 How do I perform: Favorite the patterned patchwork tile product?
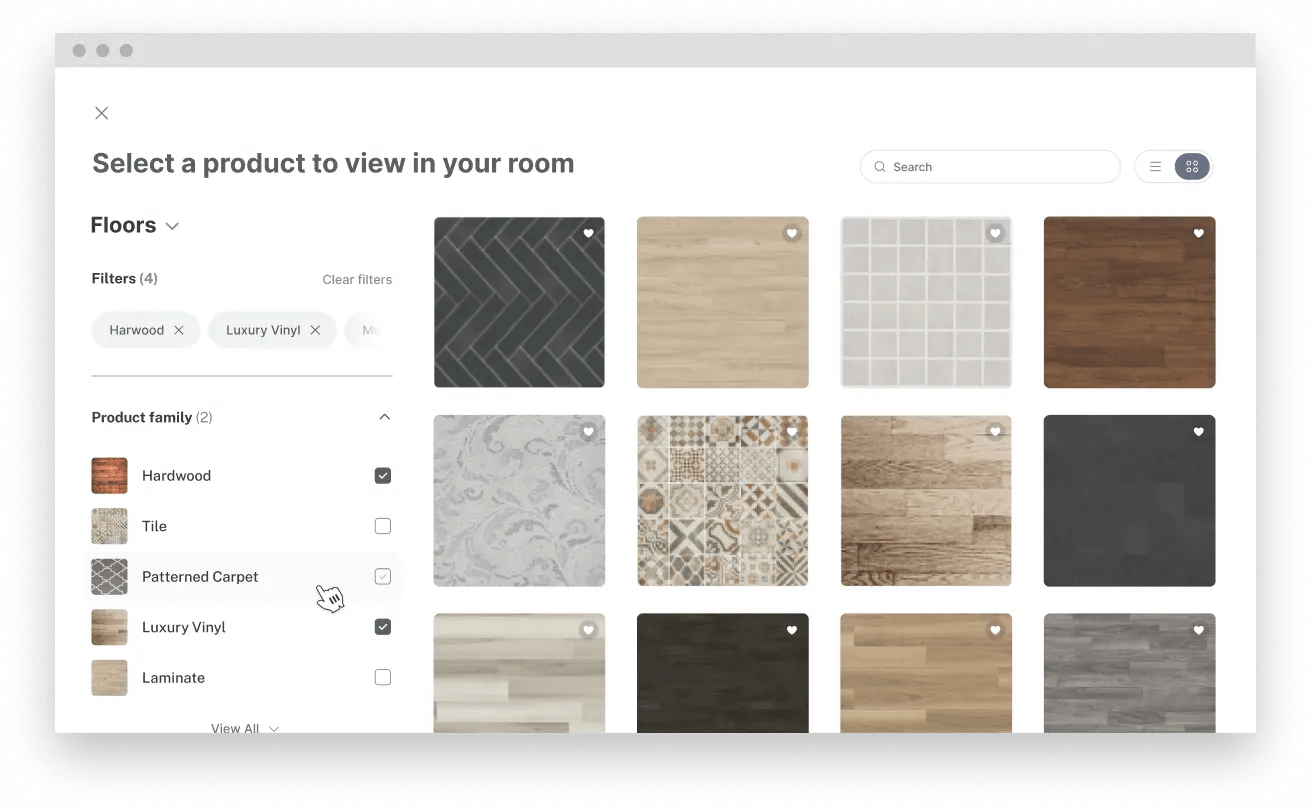pyautogui.click(x=792, y=432)
